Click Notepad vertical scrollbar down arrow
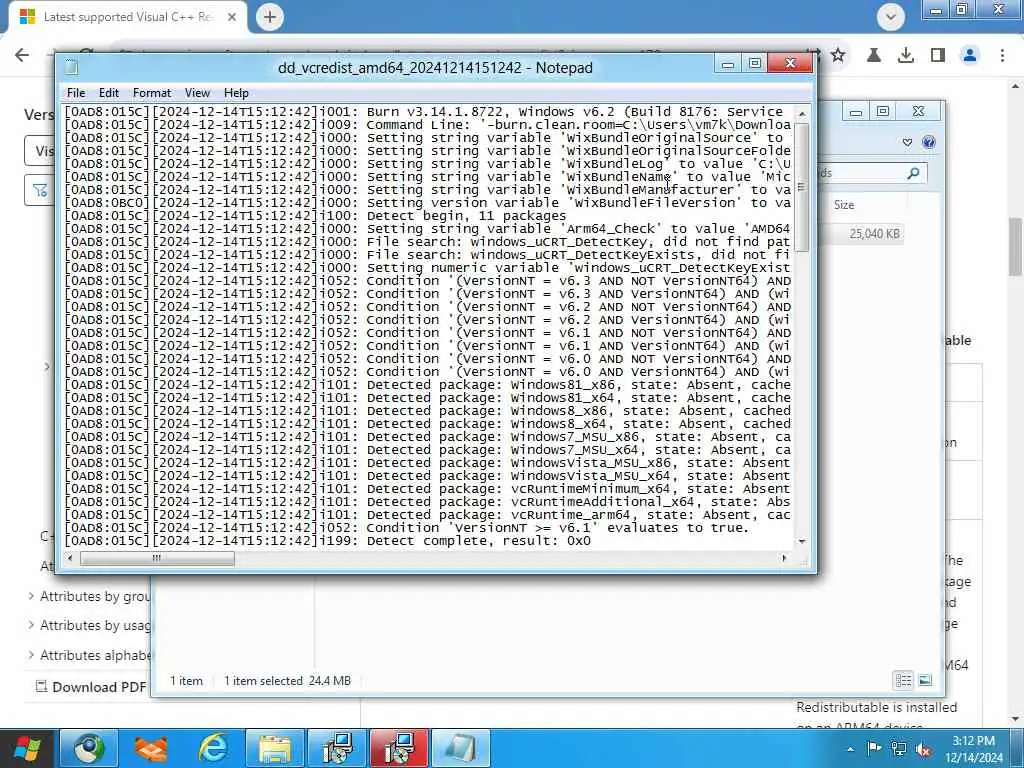 tap(802, 541)
